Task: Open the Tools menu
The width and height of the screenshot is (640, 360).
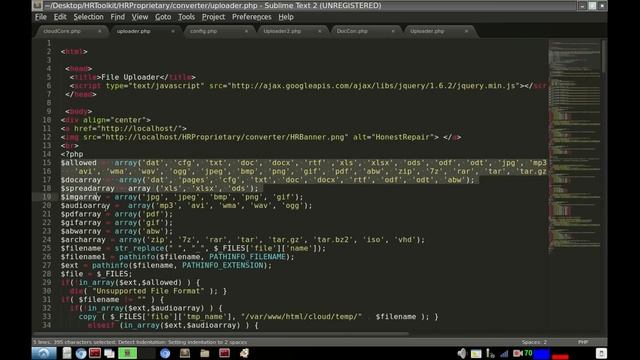Action: pos(186,17)
